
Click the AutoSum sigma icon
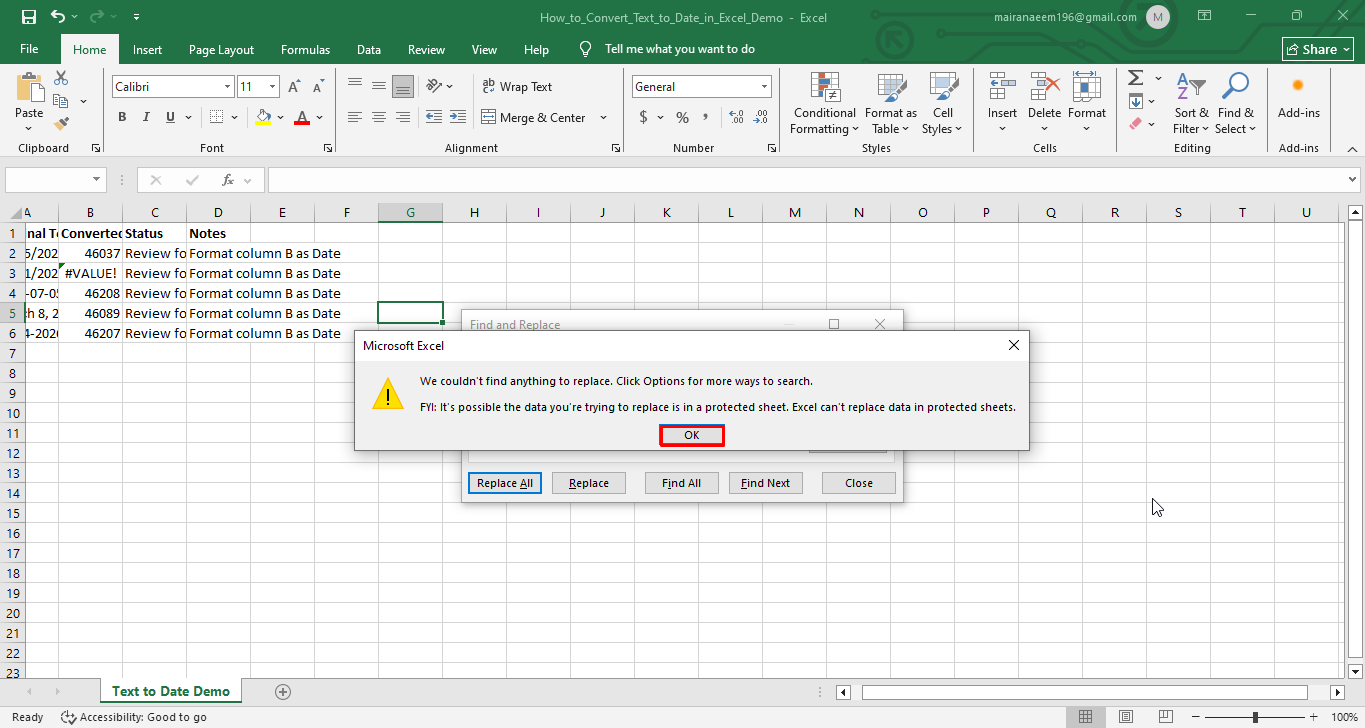(1135, 78)
